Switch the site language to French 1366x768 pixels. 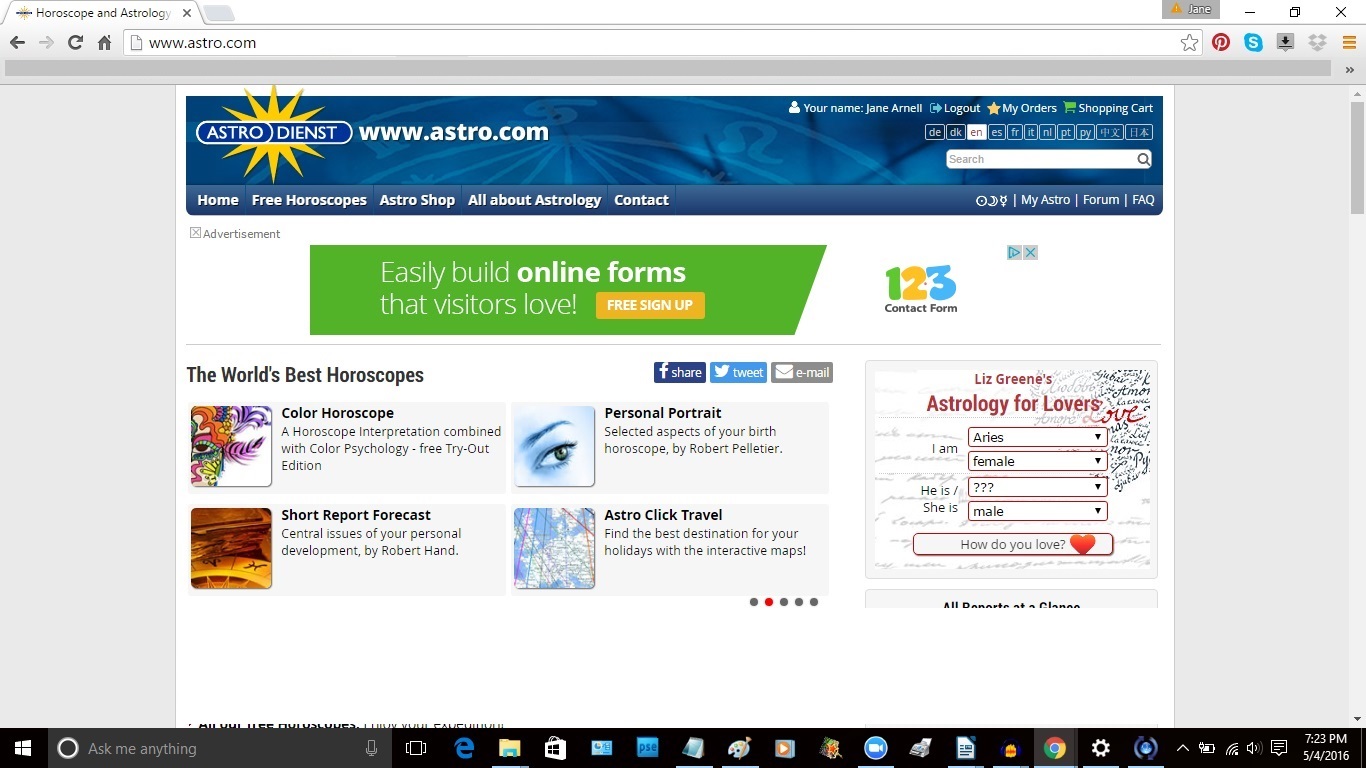pyautogui.click(x=1014, y=132)
